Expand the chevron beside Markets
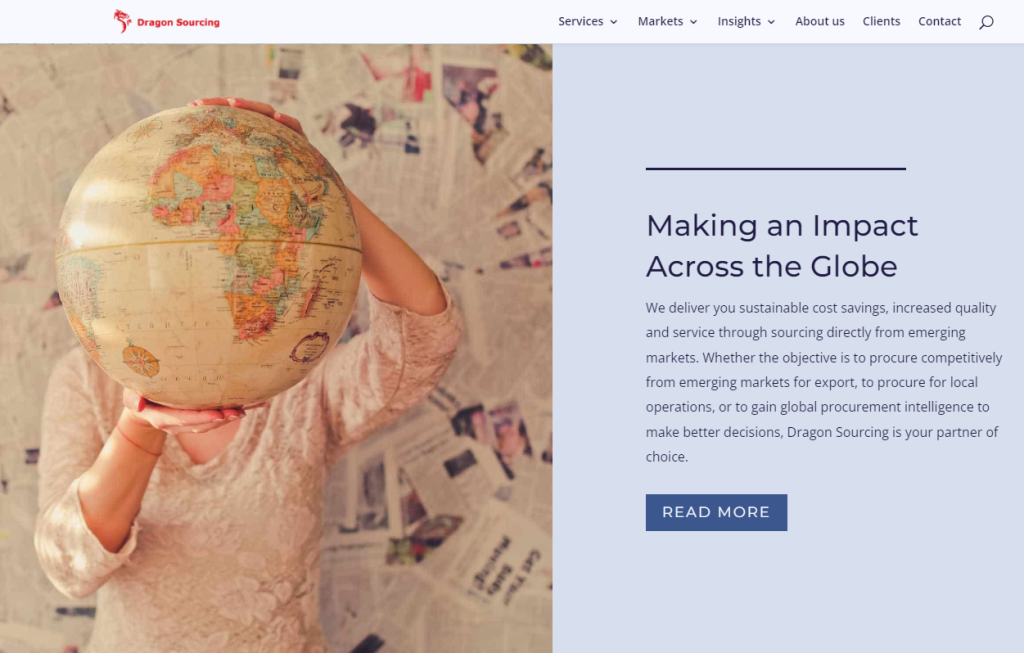 [x=694, y=22]
